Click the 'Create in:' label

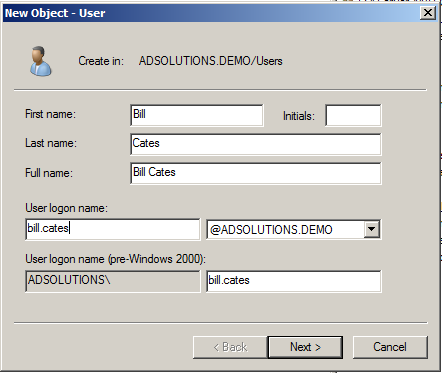pos(101,61)
